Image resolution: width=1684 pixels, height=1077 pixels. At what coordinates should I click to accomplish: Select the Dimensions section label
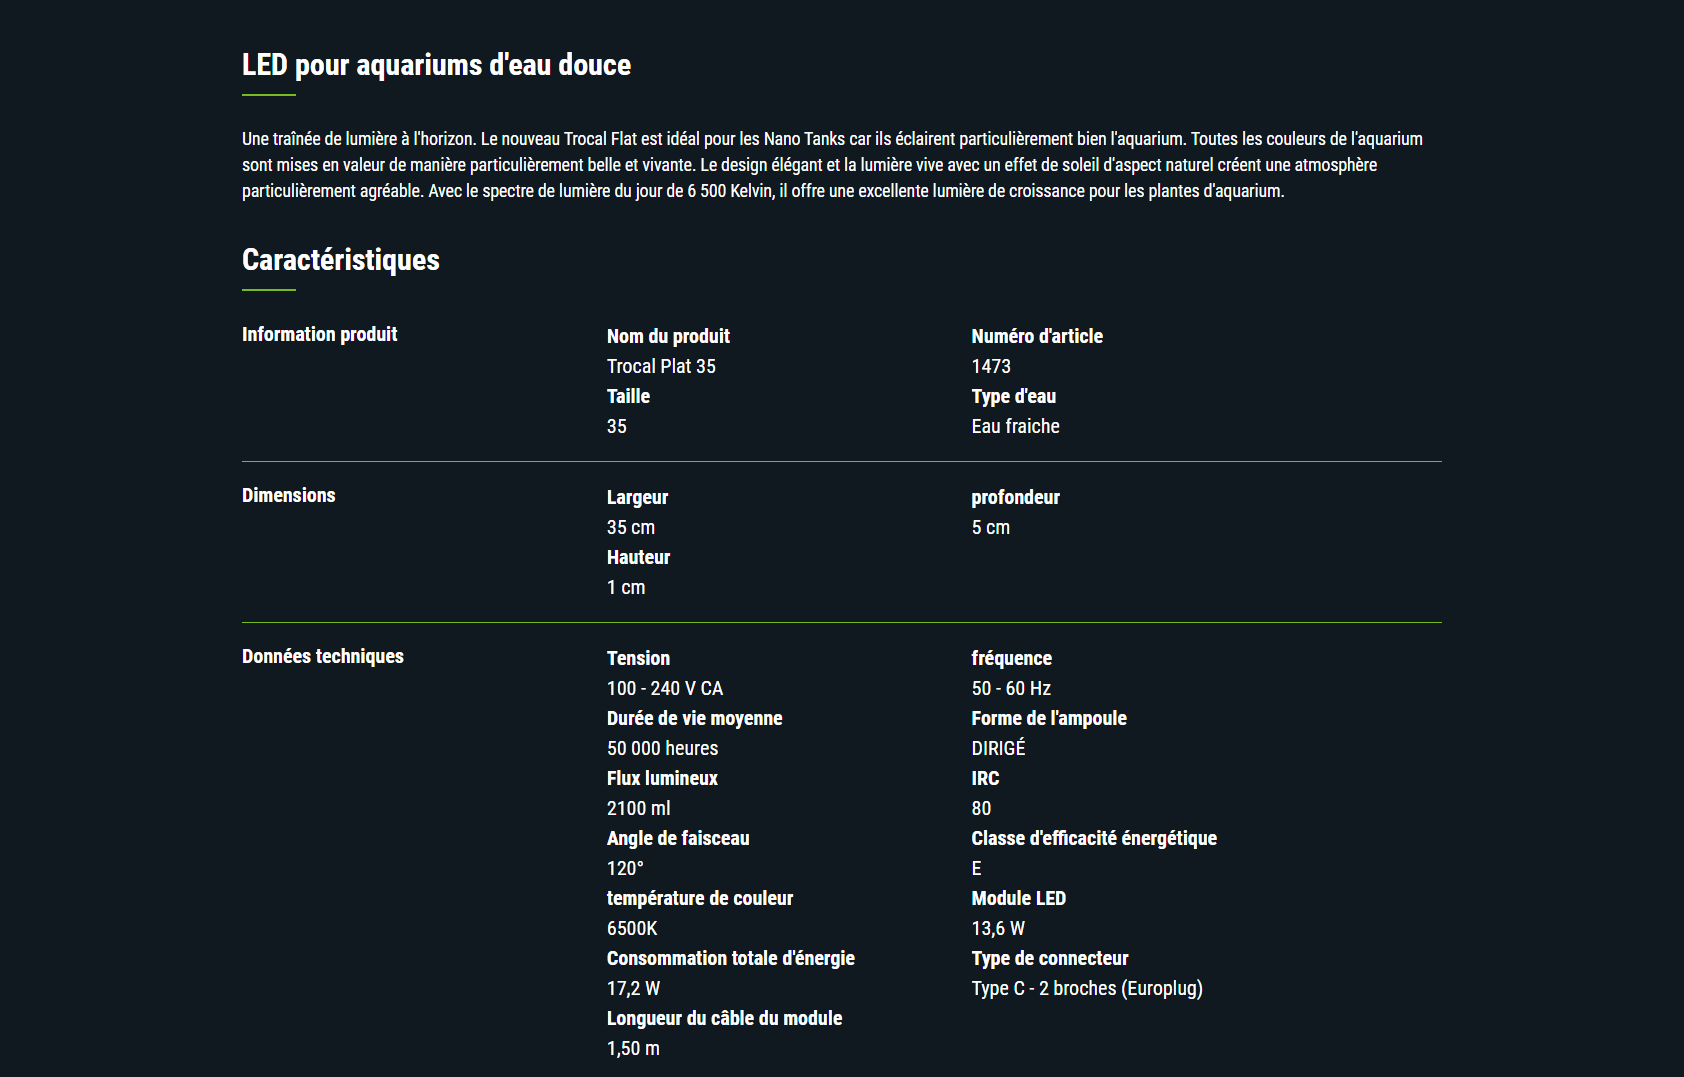point(289,495)
